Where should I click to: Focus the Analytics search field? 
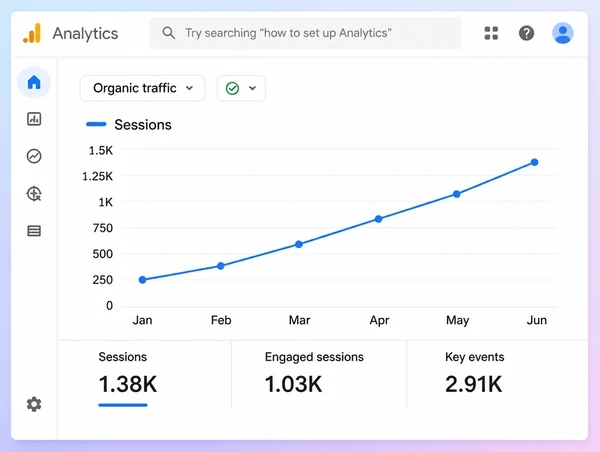click(x=305, y=33)
